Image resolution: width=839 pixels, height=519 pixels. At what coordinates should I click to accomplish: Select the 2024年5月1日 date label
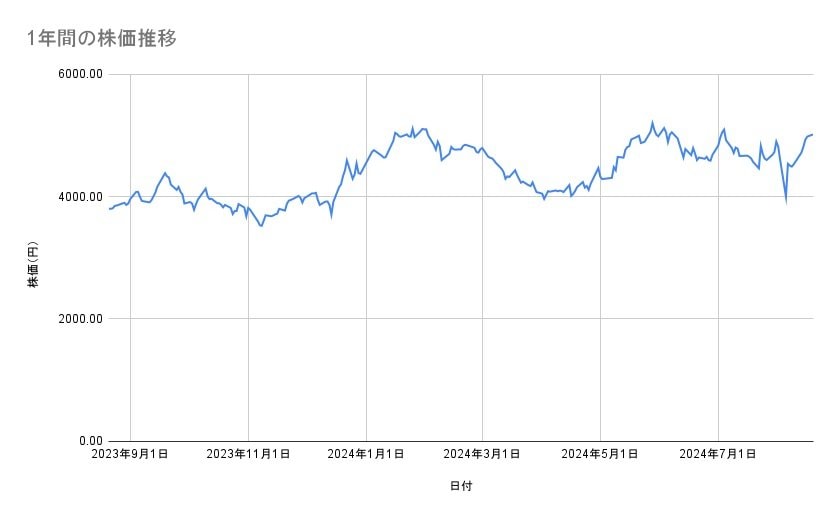click(600, 454)
